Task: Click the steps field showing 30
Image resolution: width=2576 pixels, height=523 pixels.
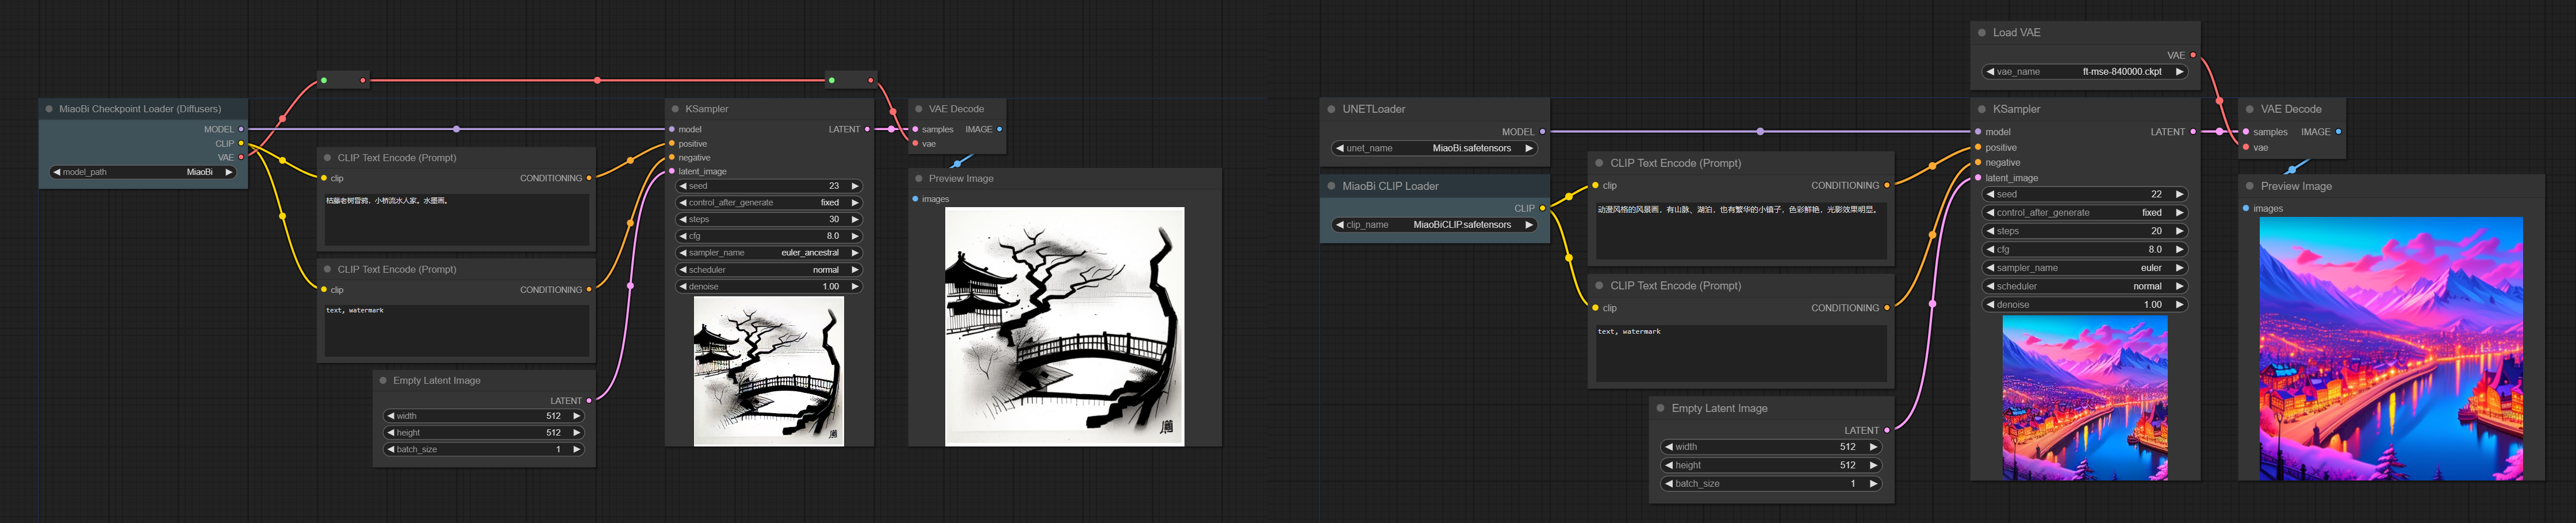Action: 769,219
